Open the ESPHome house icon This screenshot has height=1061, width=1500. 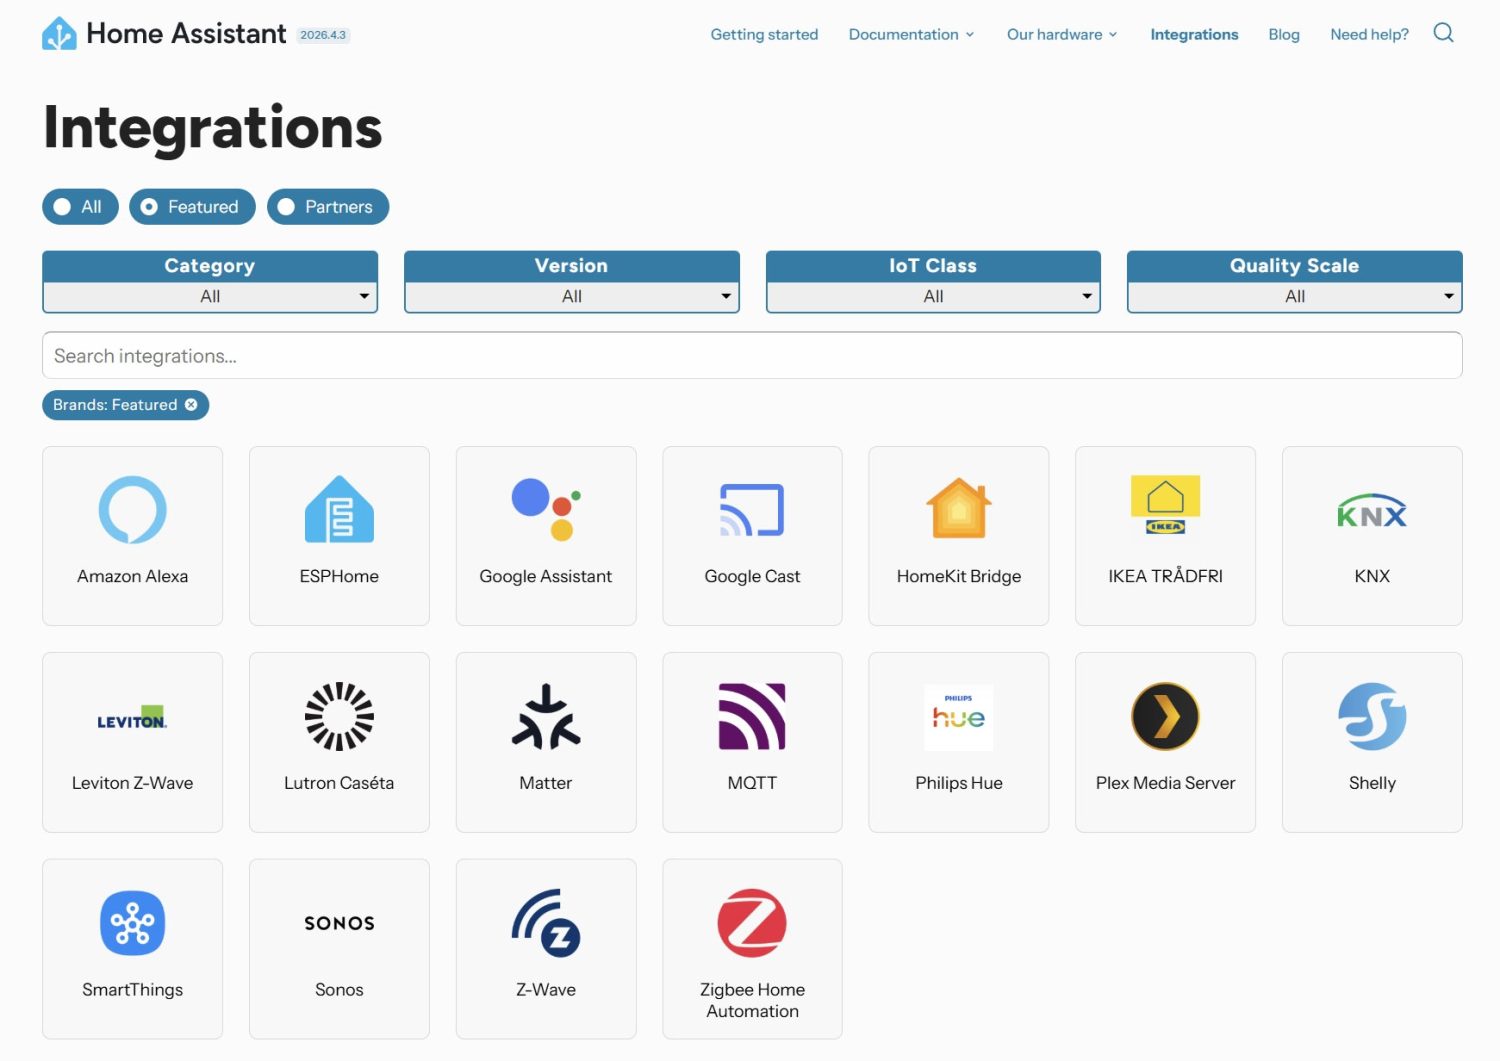click(x=339, y=510)
